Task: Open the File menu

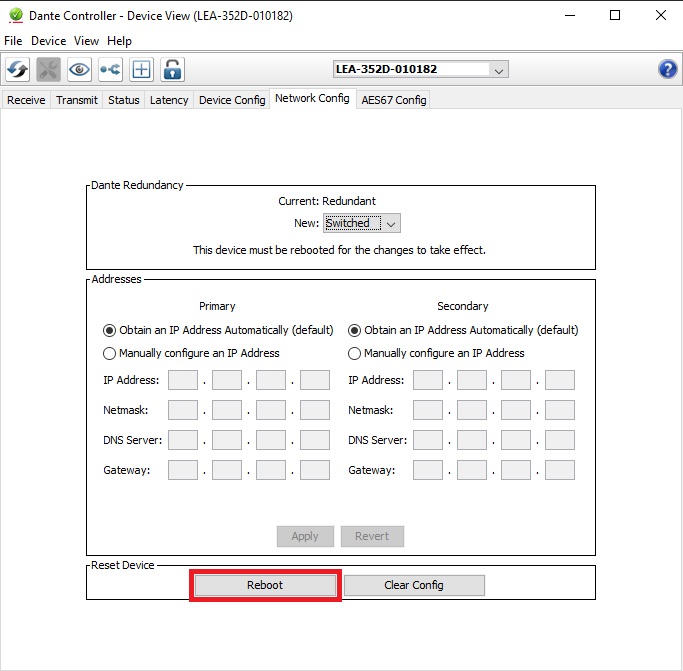Action: tap(13, 41)
